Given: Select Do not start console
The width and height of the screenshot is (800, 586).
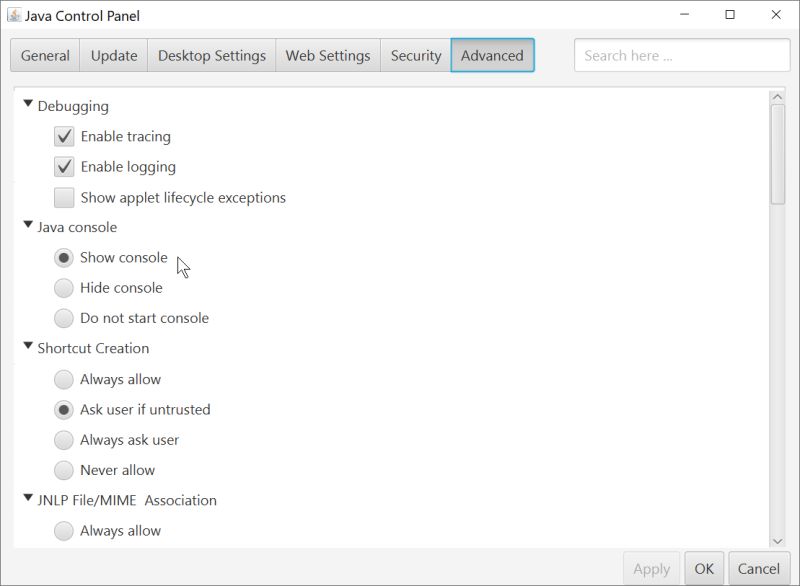Looking at the screenshot, I should (64, 318).
